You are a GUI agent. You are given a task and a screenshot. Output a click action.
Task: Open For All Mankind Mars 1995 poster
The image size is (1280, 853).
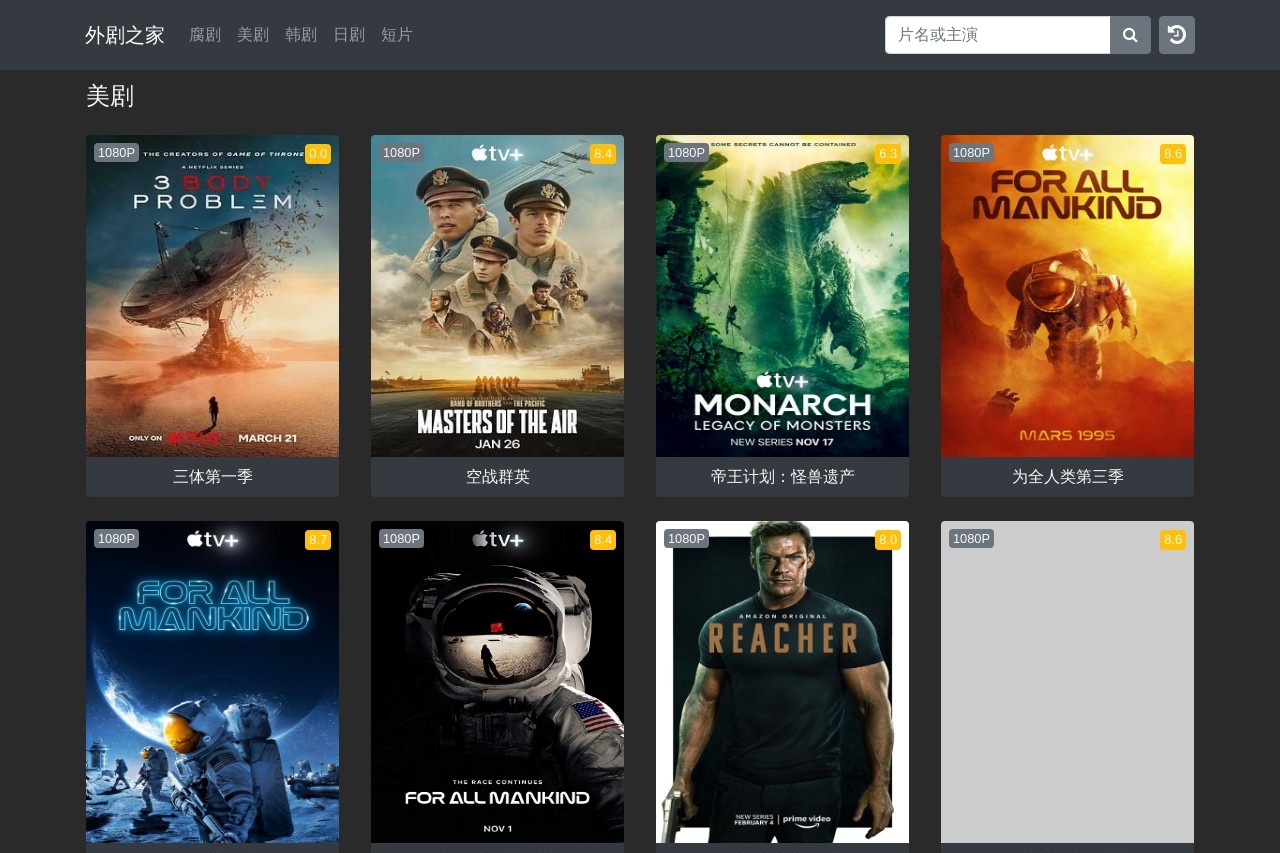click(1067, 296)
